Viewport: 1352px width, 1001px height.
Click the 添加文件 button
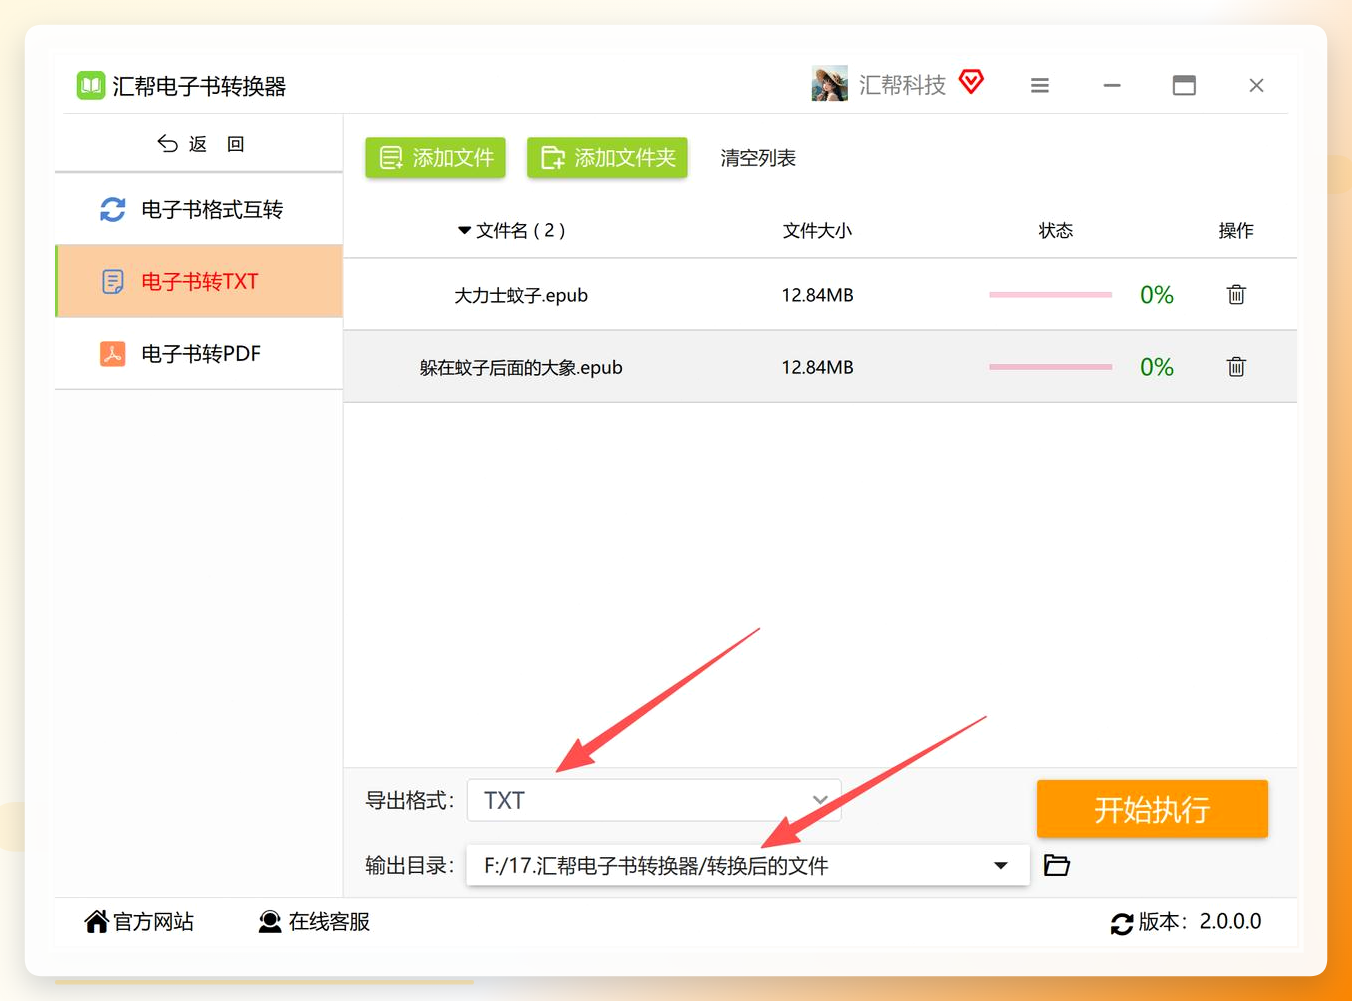[x=436, y=158]
